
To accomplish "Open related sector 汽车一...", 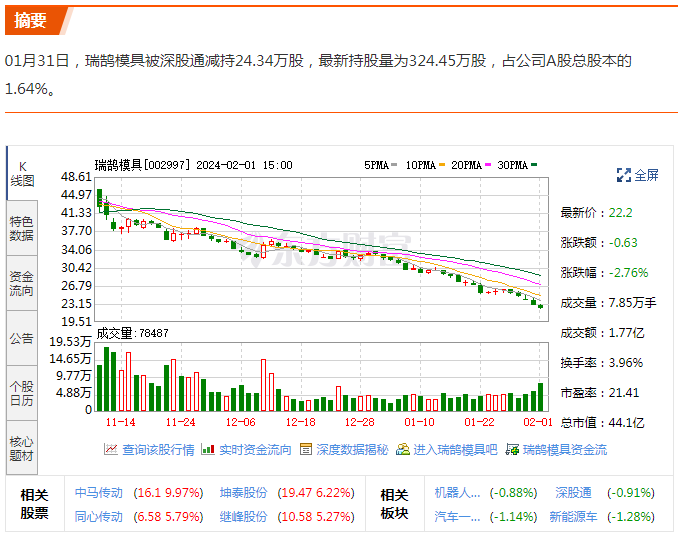I will (457, 516).
